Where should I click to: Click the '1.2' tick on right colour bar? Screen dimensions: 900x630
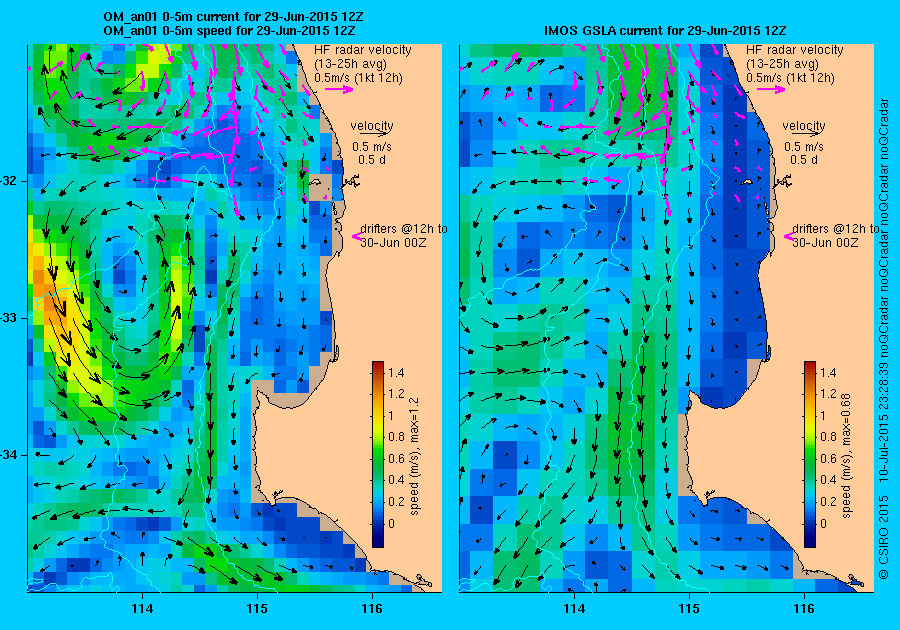(828, 394)
